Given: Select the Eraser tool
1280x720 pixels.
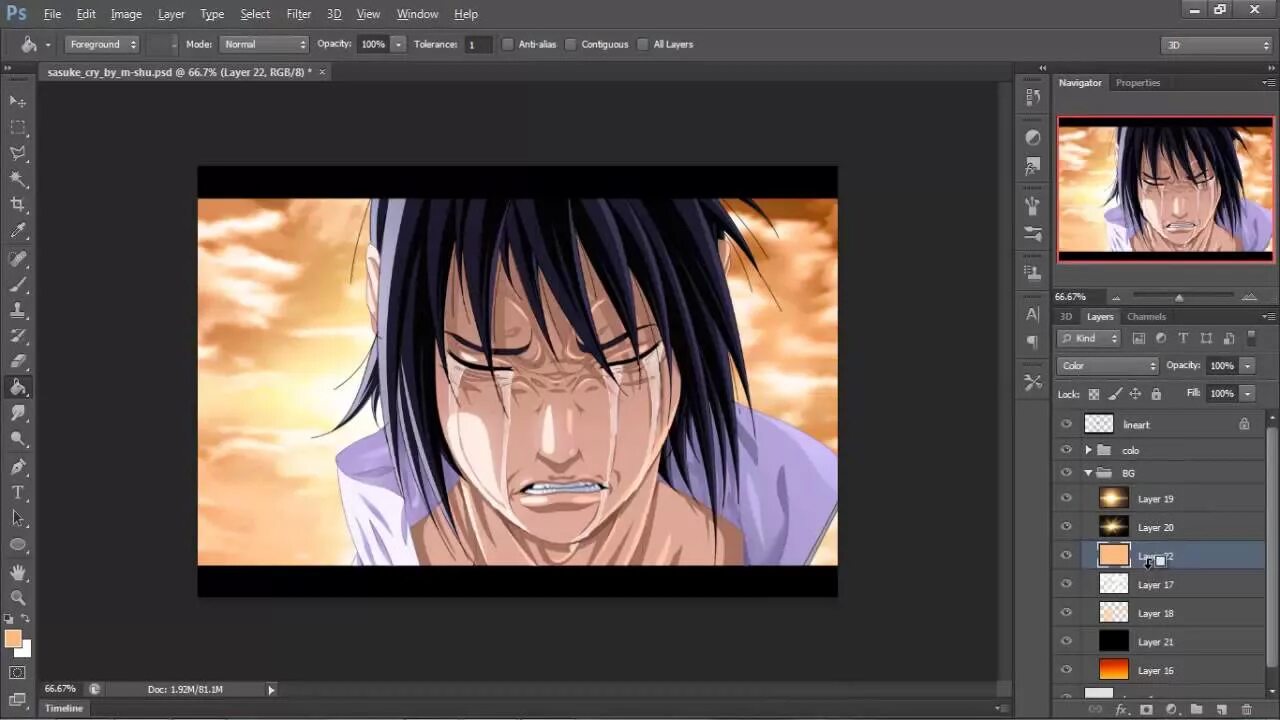Looking at the screenshot, I should [x=18, y=361].
